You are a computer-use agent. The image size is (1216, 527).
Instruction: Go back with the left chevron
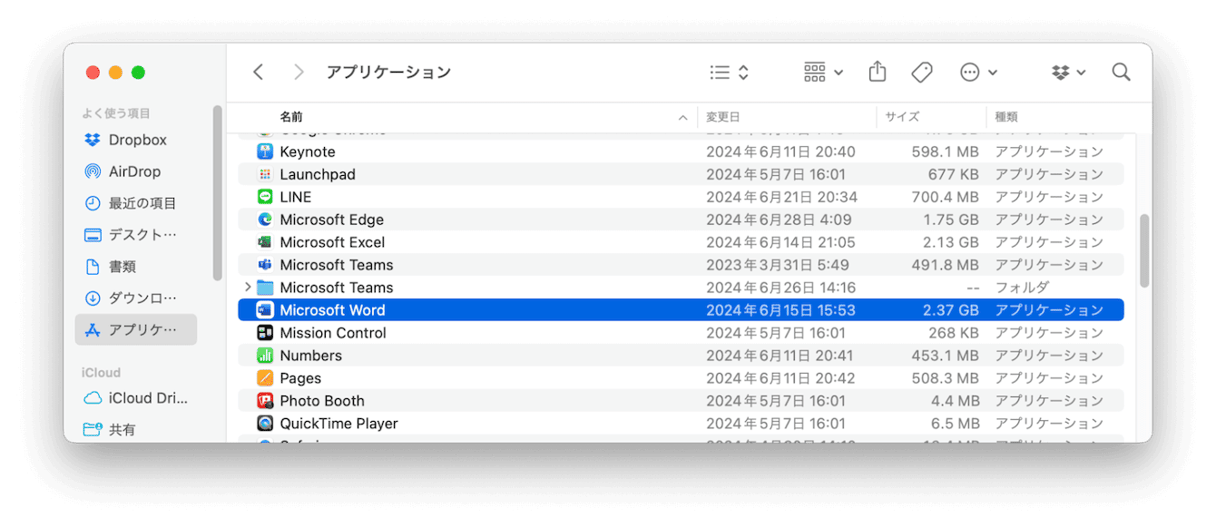pyautogui.click(x=258, y=72)
